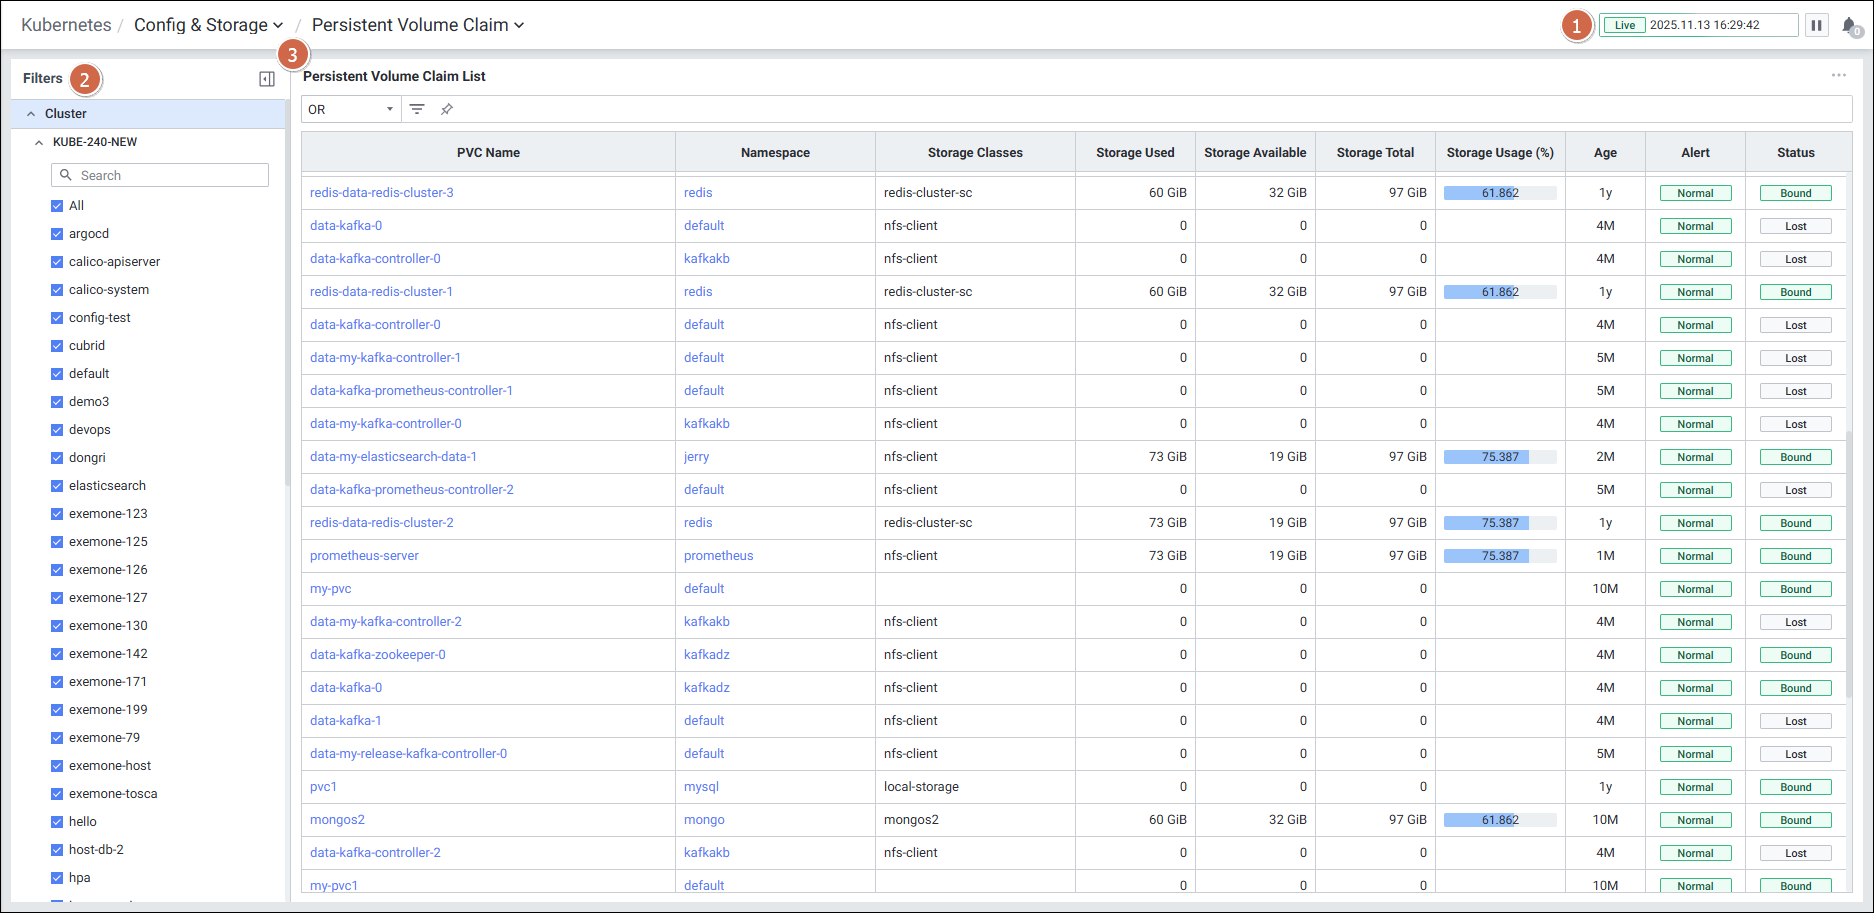Open the list panel more options menu
The height and width of the screenshot is (913, 1874).
(1838, 76)
